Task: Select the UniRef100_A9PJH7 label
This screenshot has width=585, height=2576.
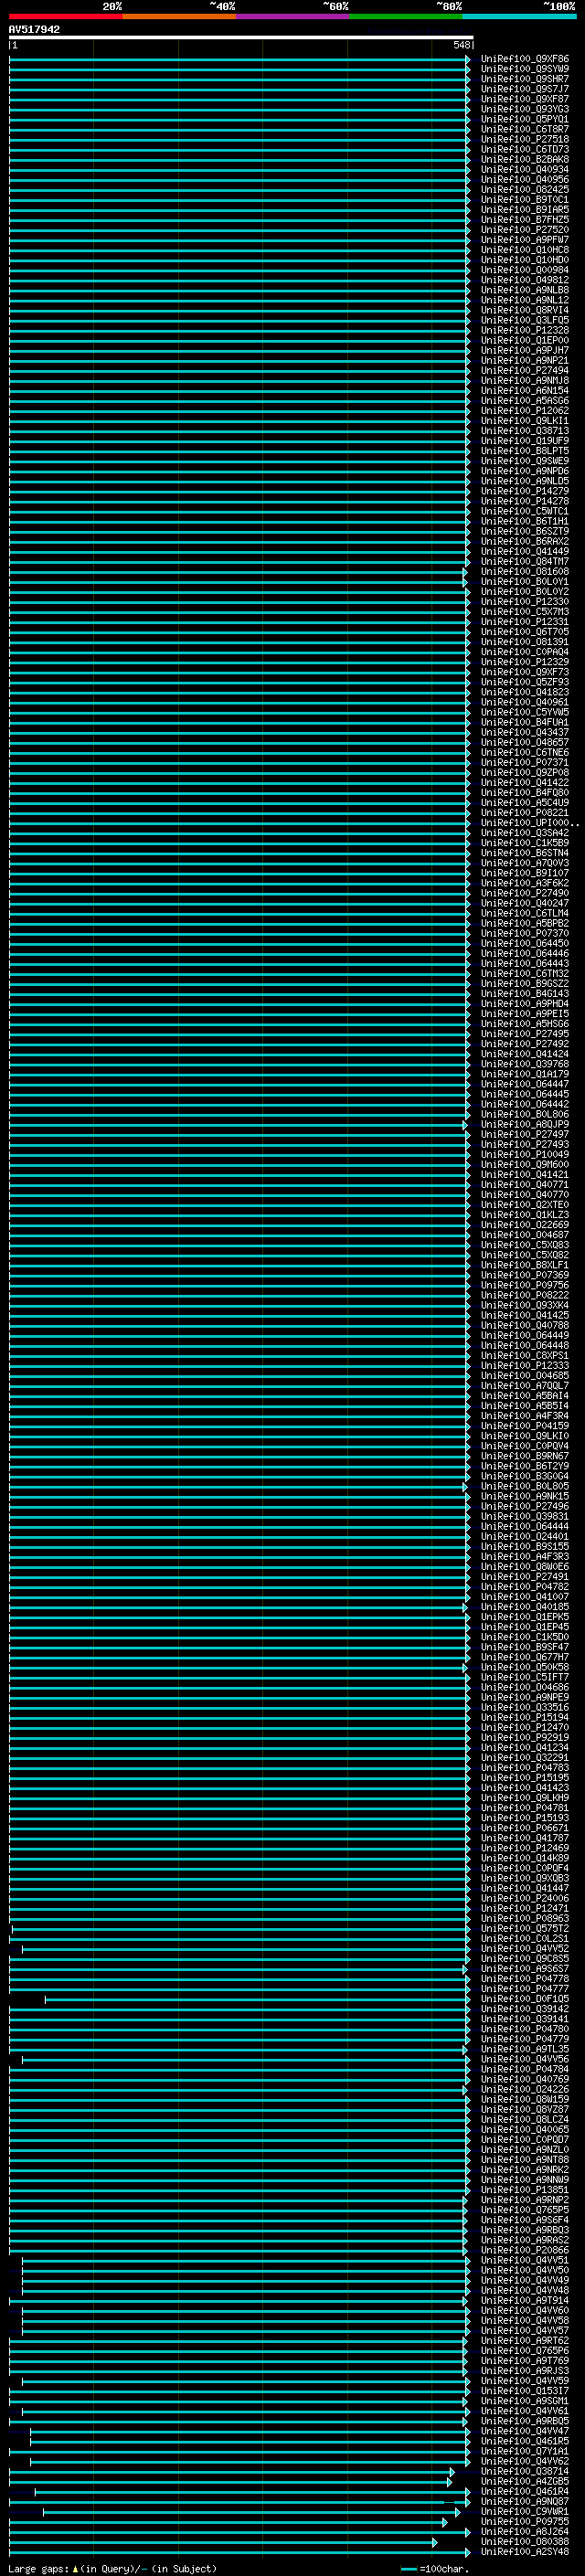Action: [x=525, y=350]
